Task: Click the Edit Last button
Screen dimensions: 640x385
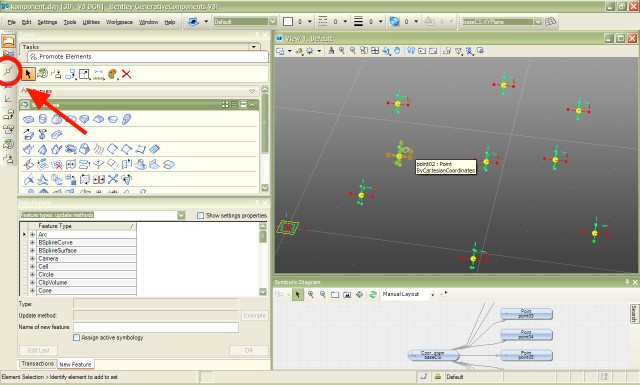Action: (x=38, y=350)
